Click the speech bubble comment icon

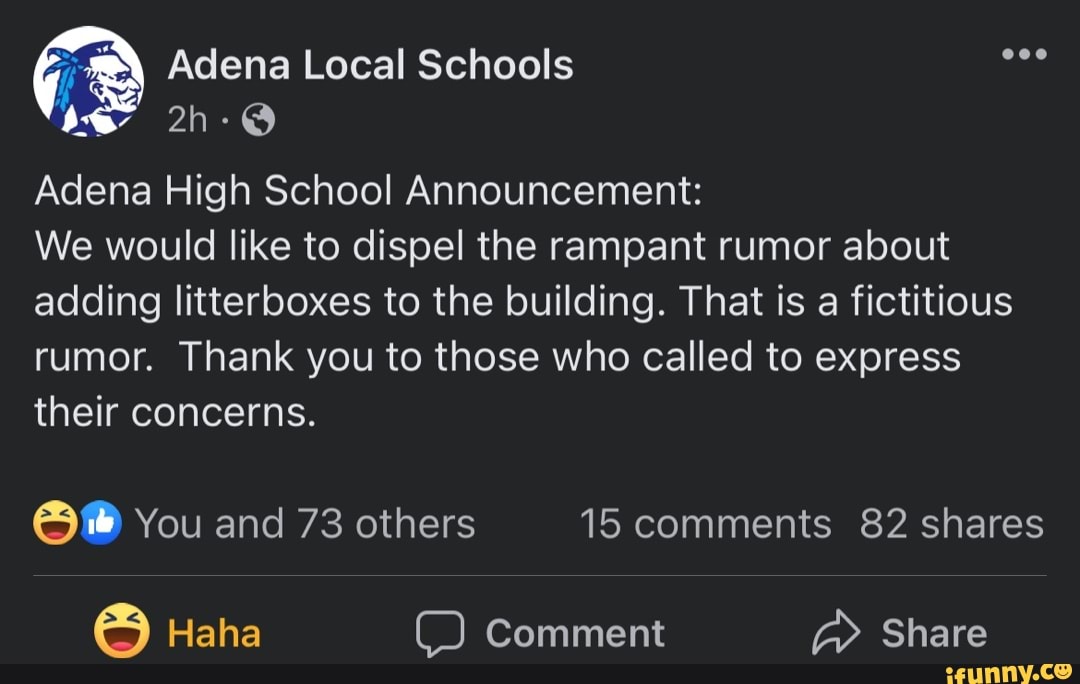pos(439,634)
